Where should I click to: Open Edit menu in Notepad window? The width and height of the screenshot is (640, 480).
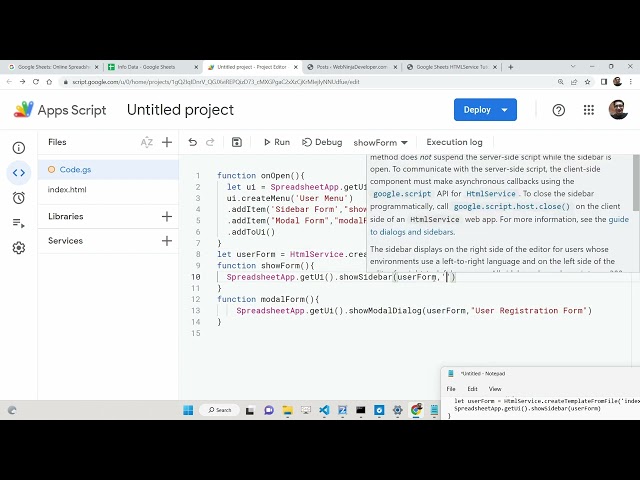[472, 389]
